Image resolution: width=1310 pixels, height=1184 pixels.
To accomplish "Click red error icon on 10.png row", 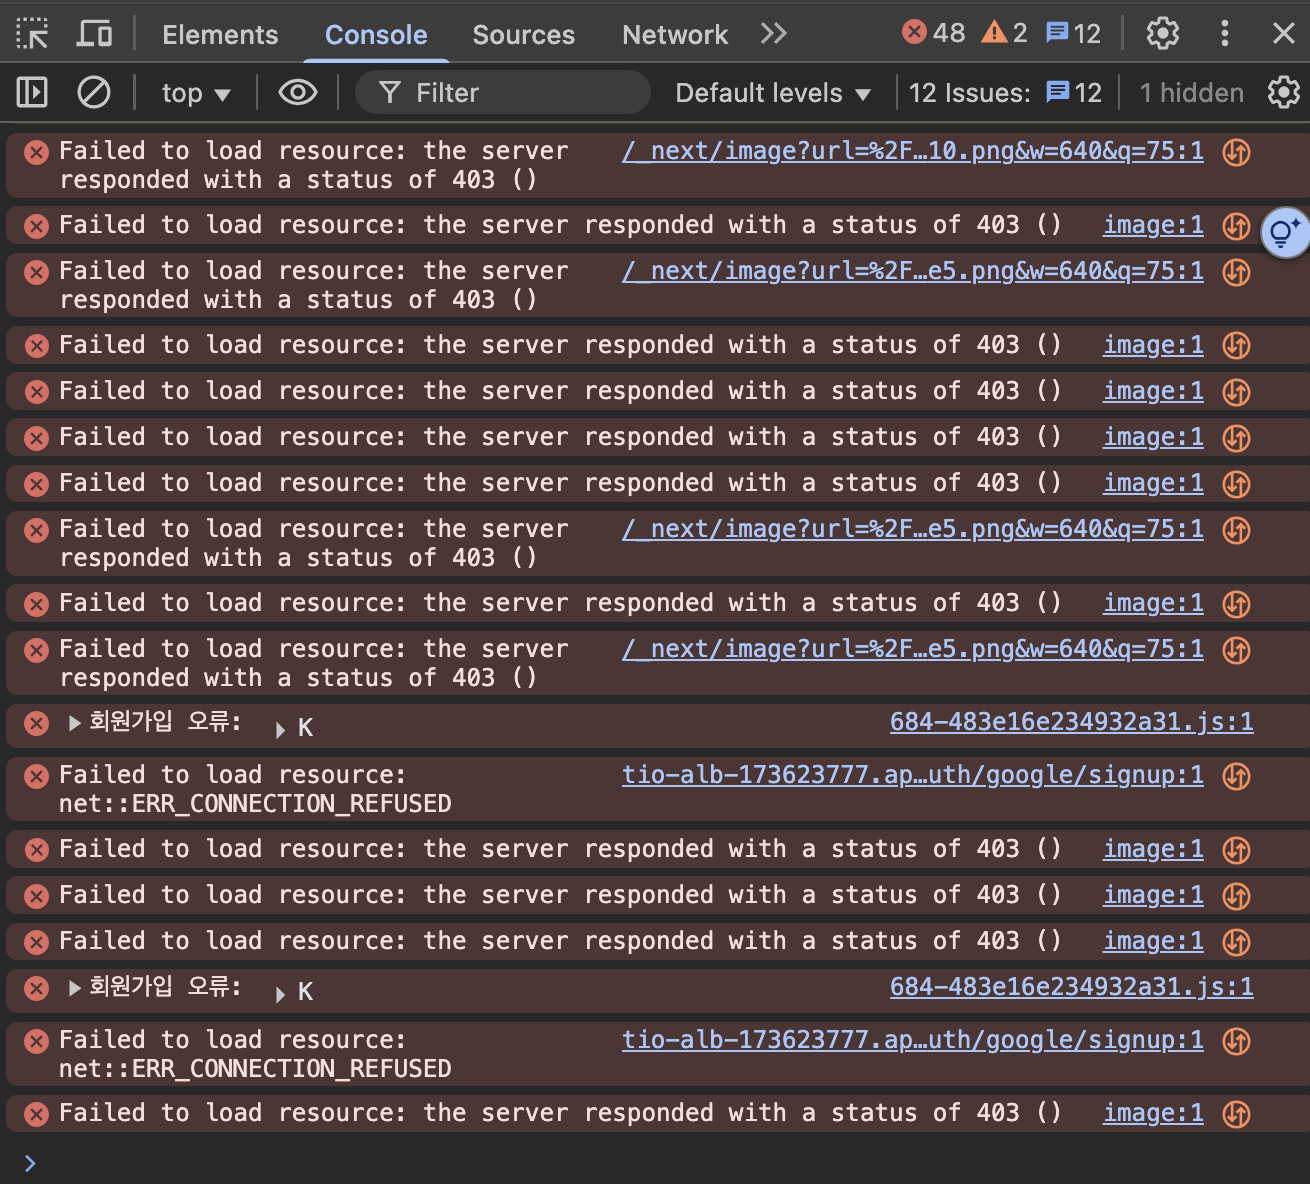I will (x=37, y=152).
